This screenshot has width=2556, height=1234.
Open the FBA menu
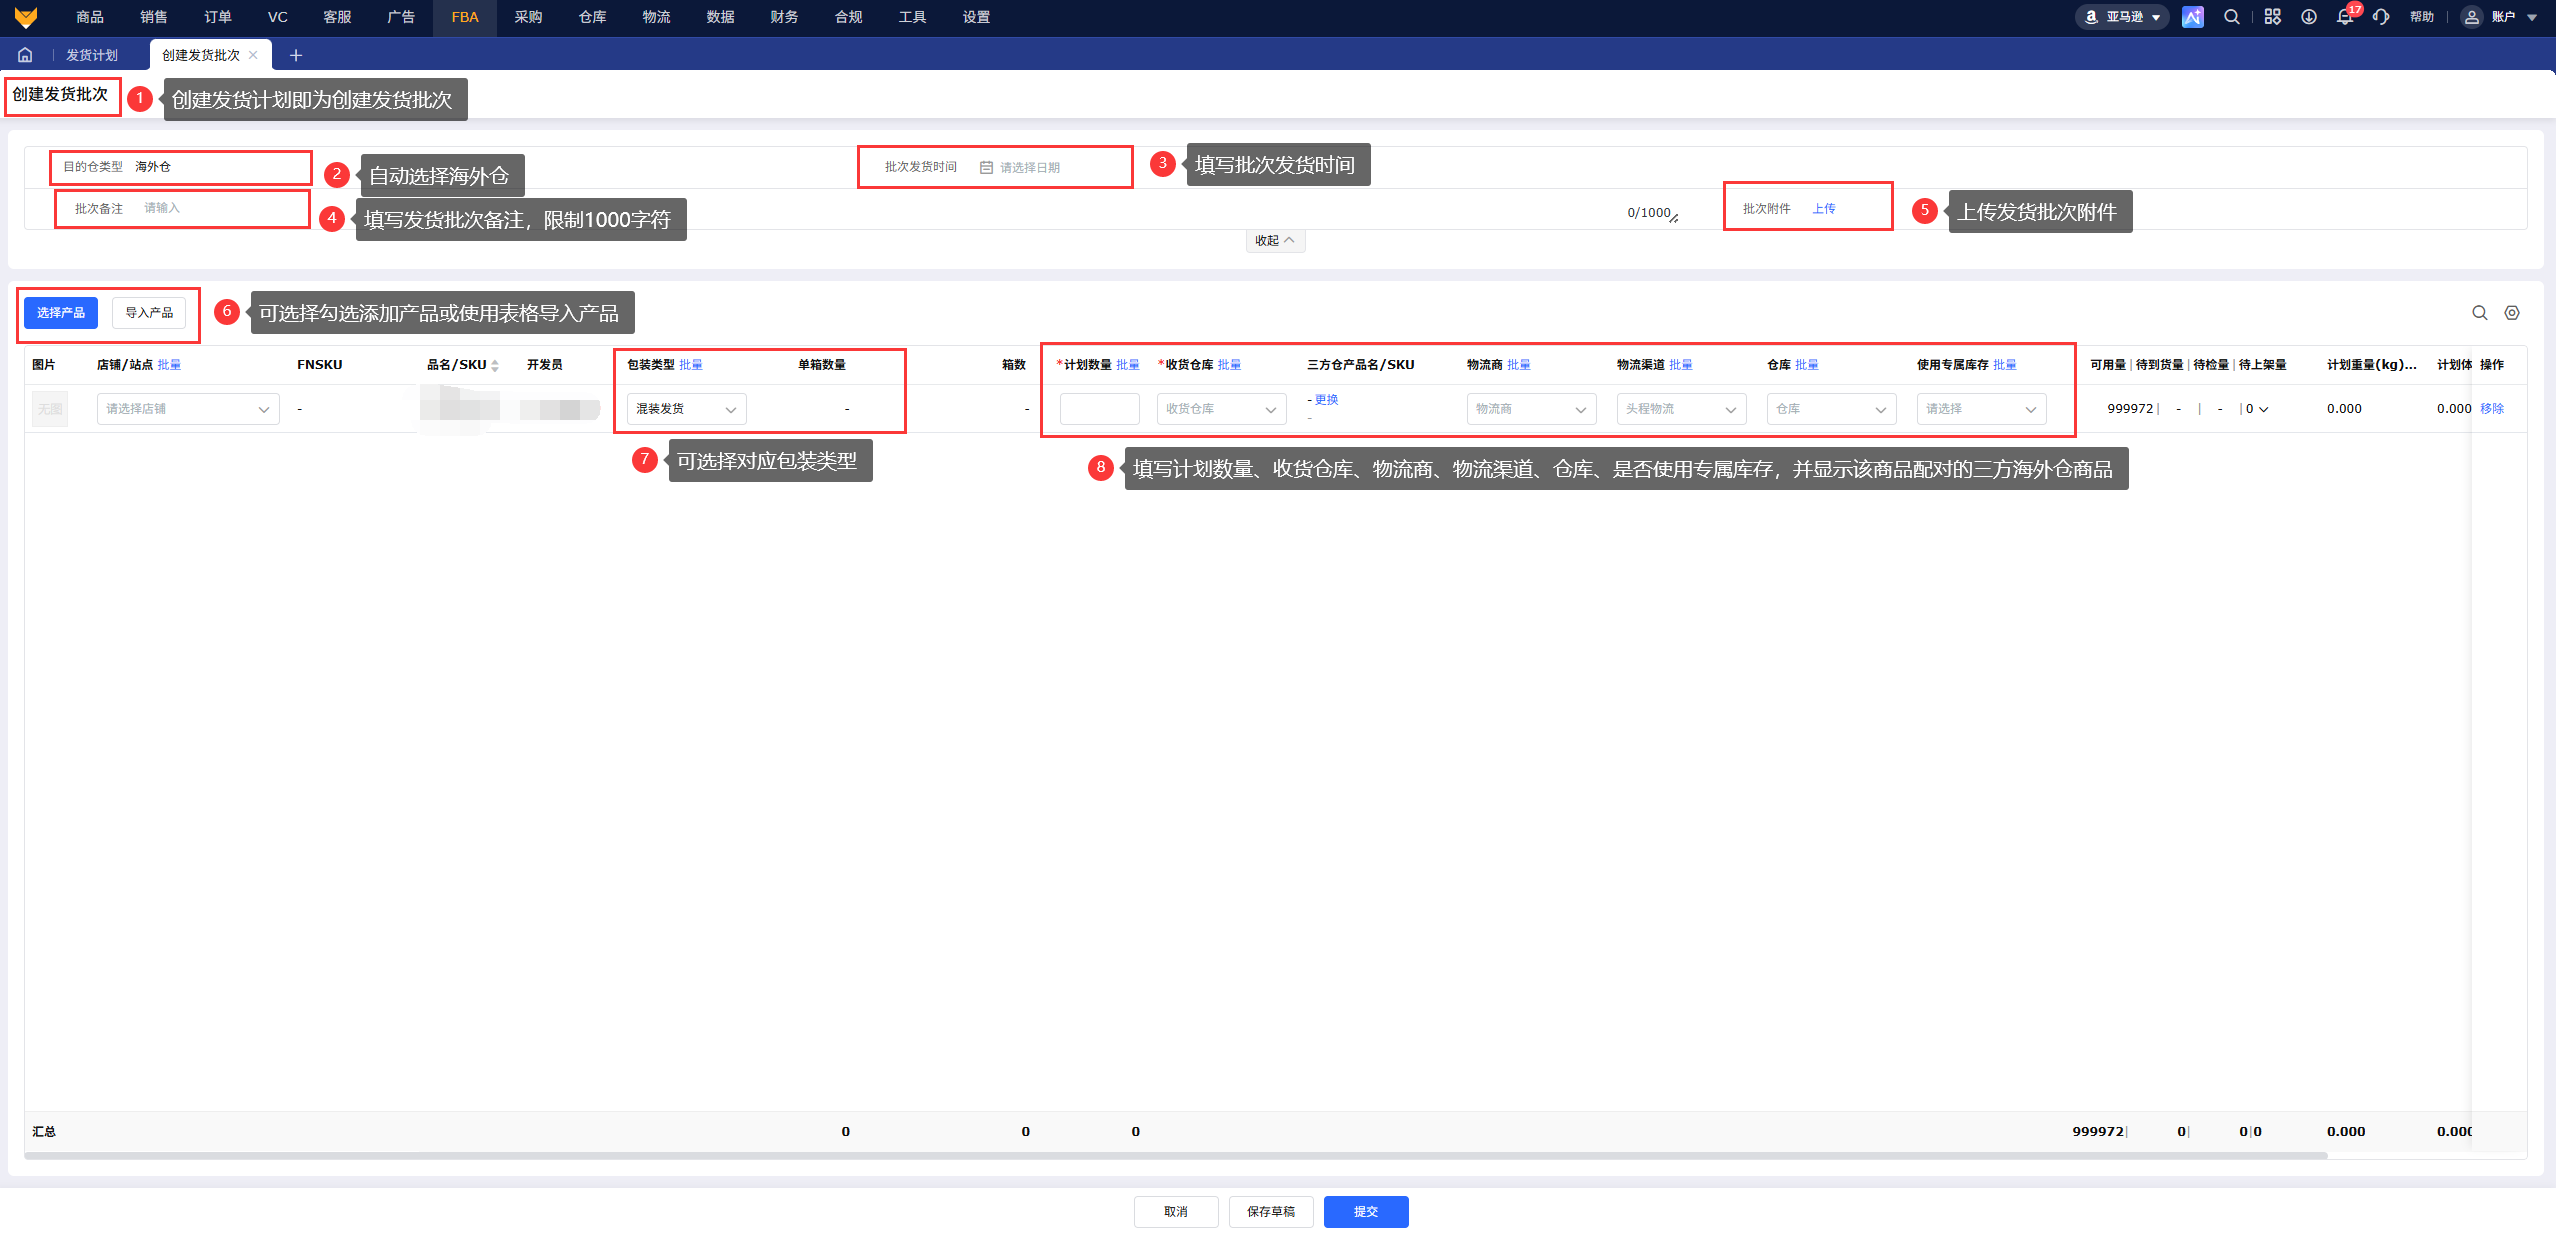point(465,17)
